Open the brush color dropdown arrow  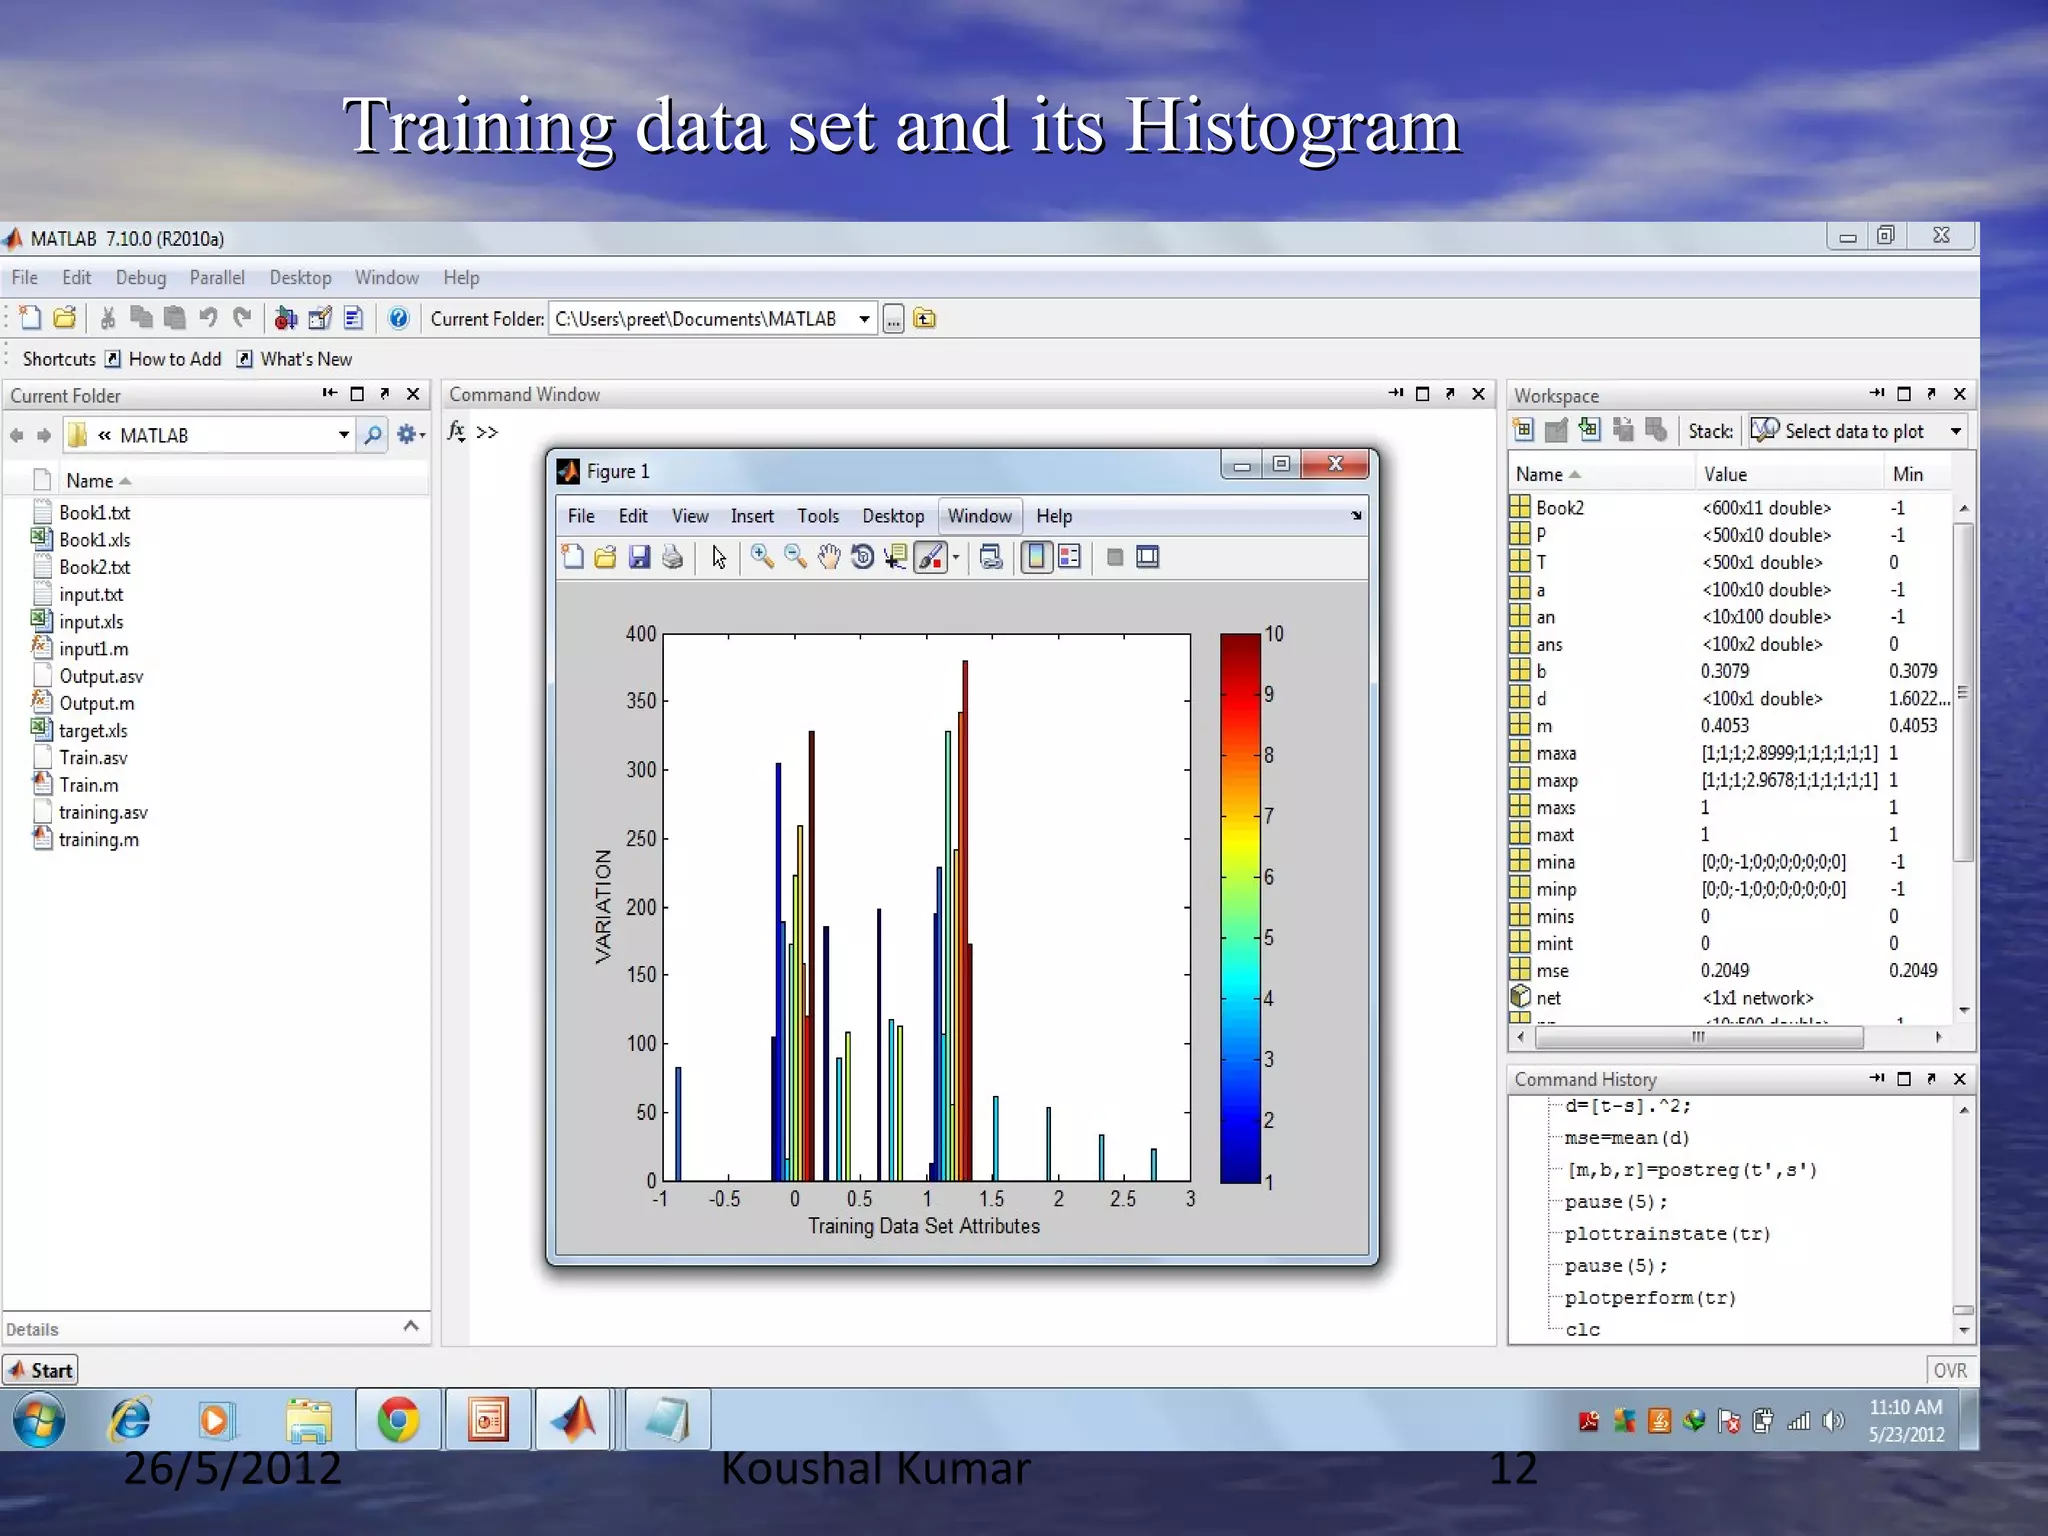point(956,558)
